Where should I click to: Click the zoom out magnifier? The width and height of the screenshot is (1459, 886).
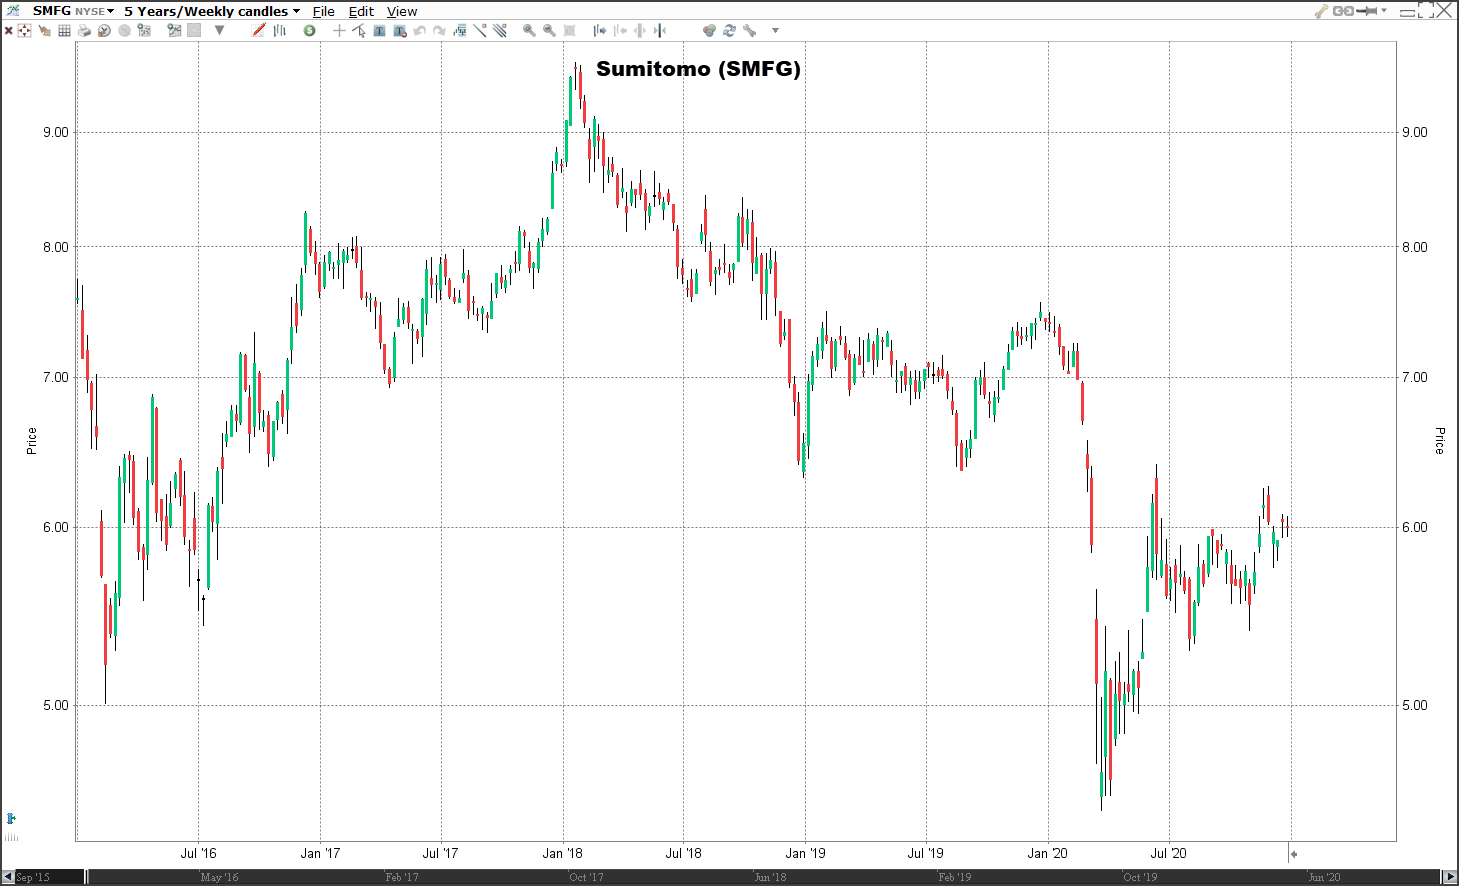pos(549,30)
